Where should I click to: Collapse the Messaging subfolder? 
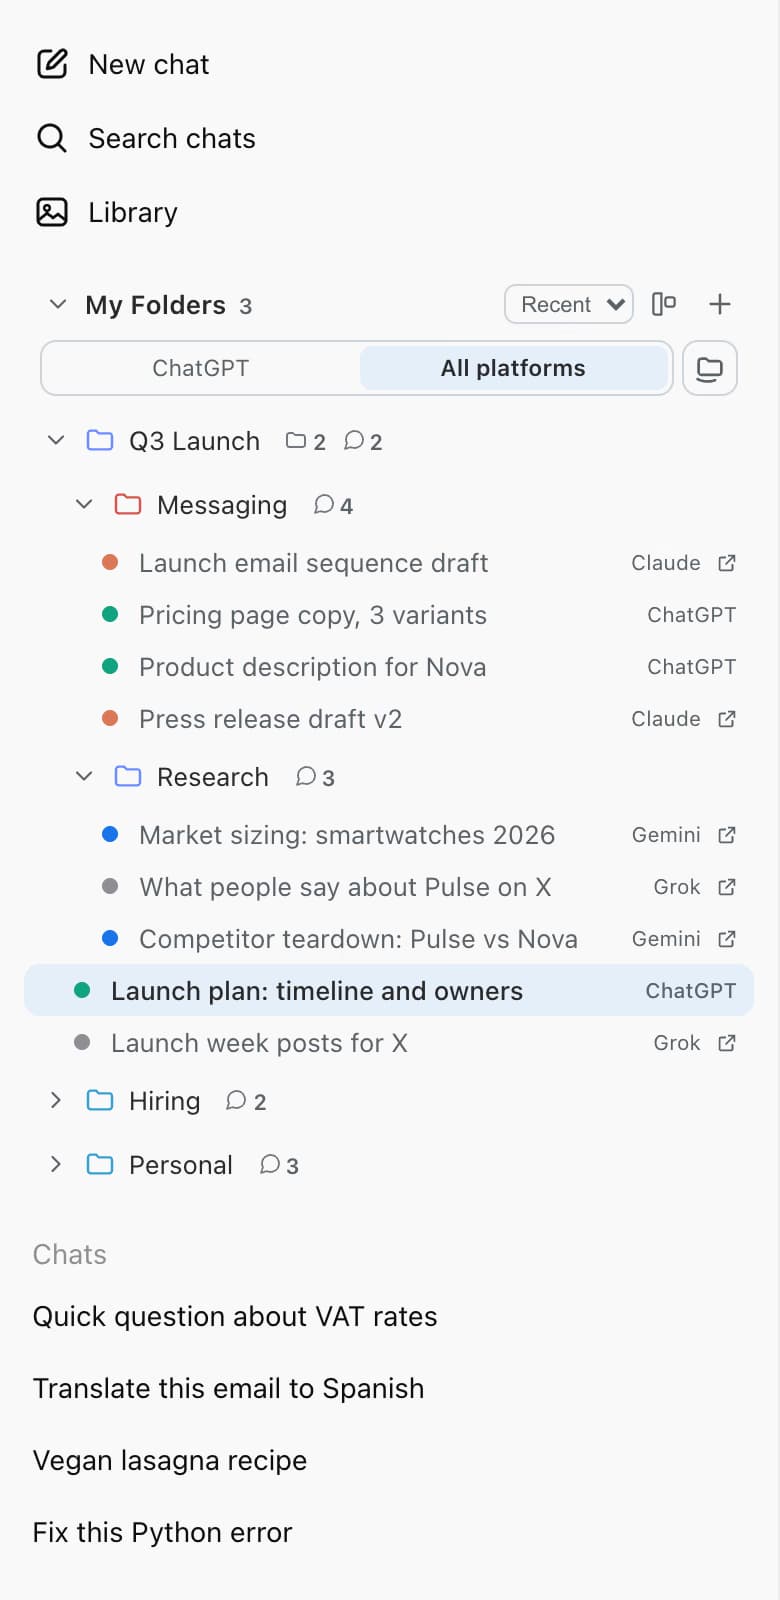click(84, 504)
